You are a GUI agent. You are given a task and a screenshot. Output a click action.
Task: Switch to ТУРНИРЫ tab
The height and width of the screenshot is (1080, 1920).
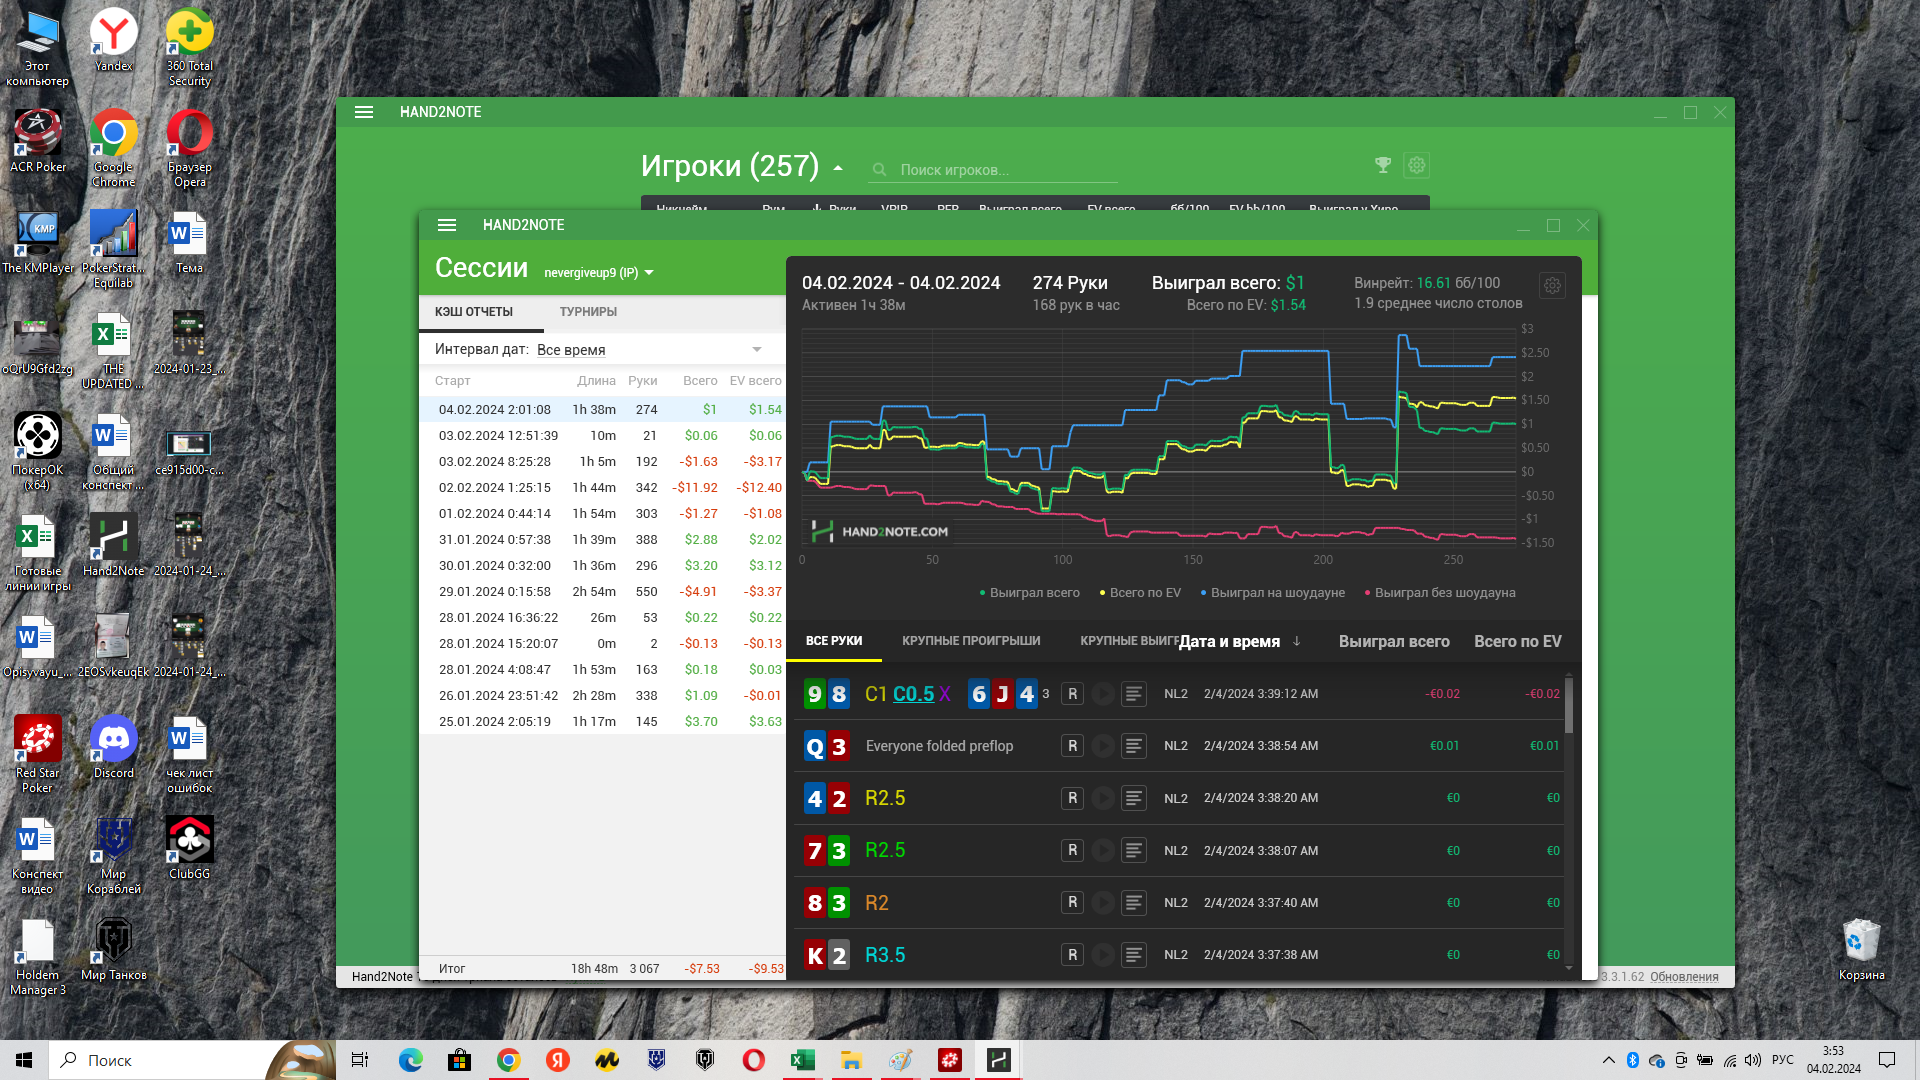click(588, 312)
